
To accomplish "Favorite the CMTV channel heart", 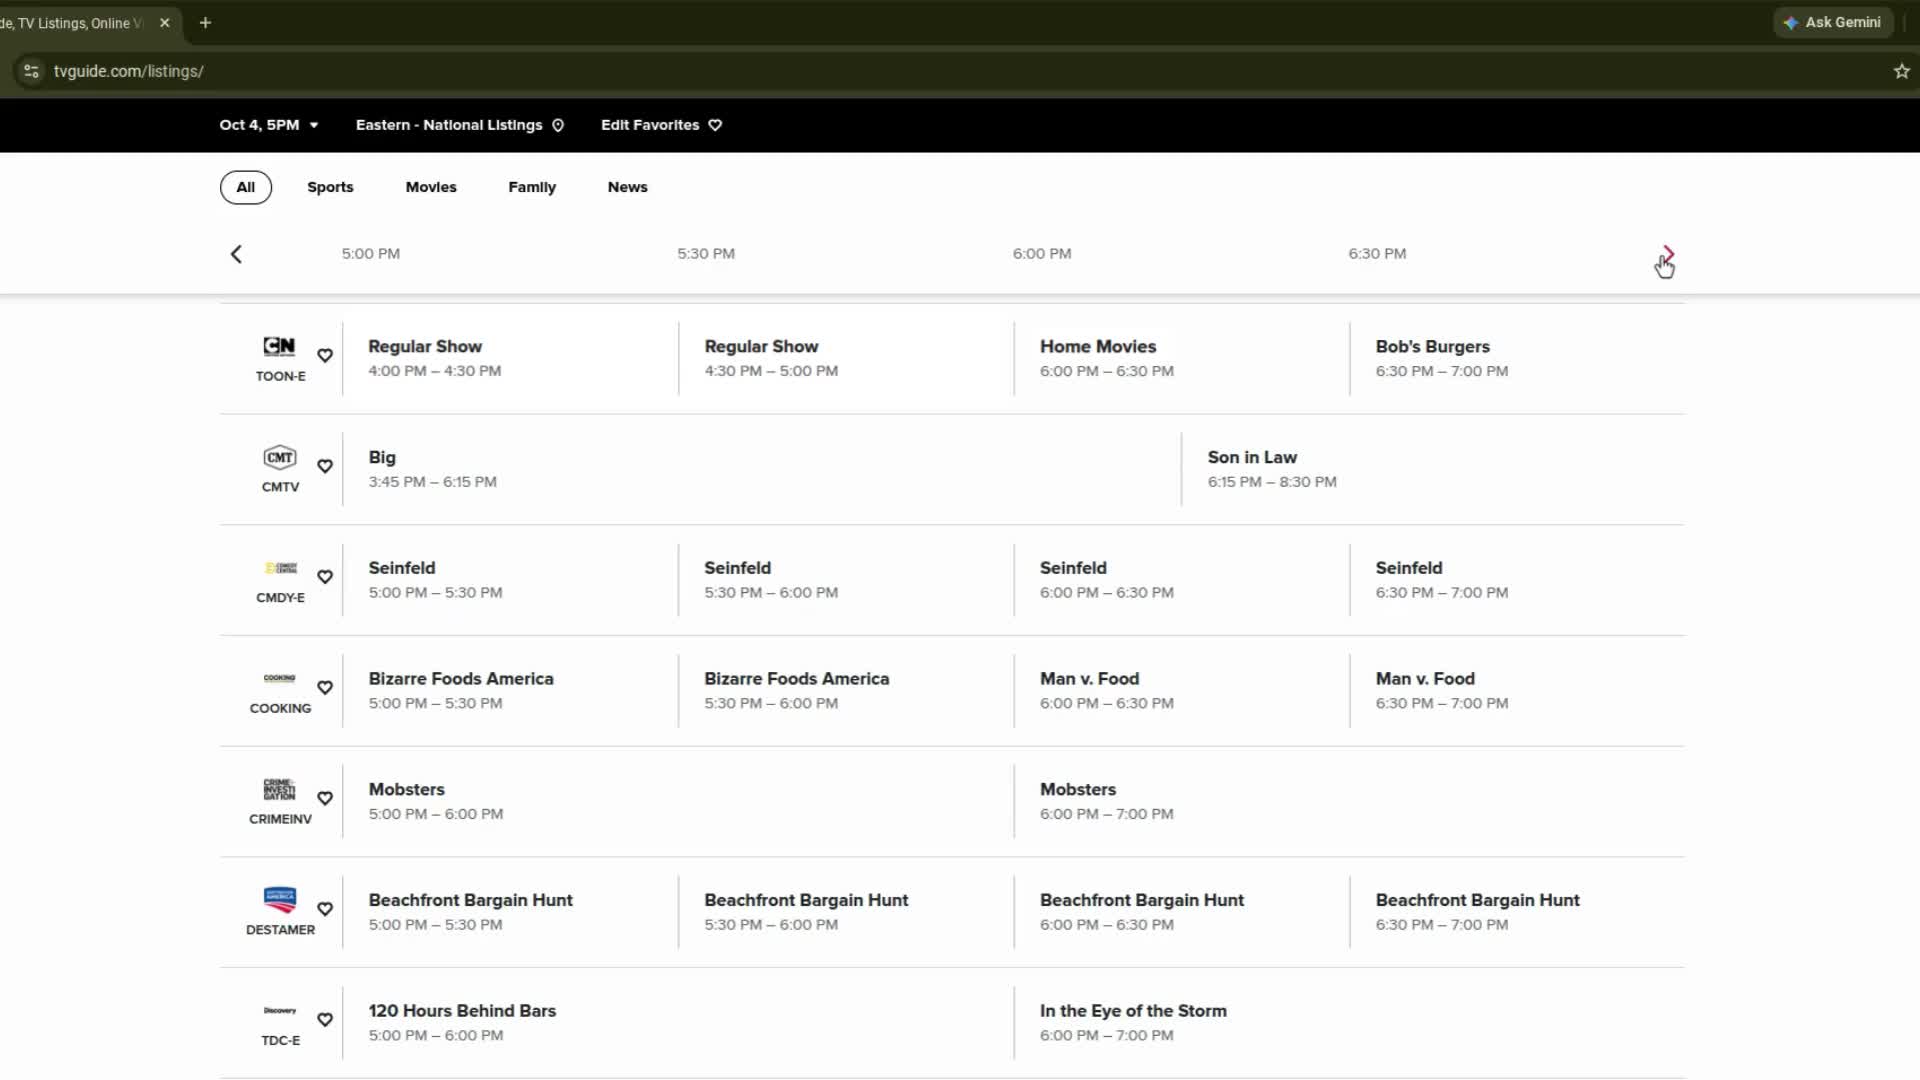I will point(325,466).
